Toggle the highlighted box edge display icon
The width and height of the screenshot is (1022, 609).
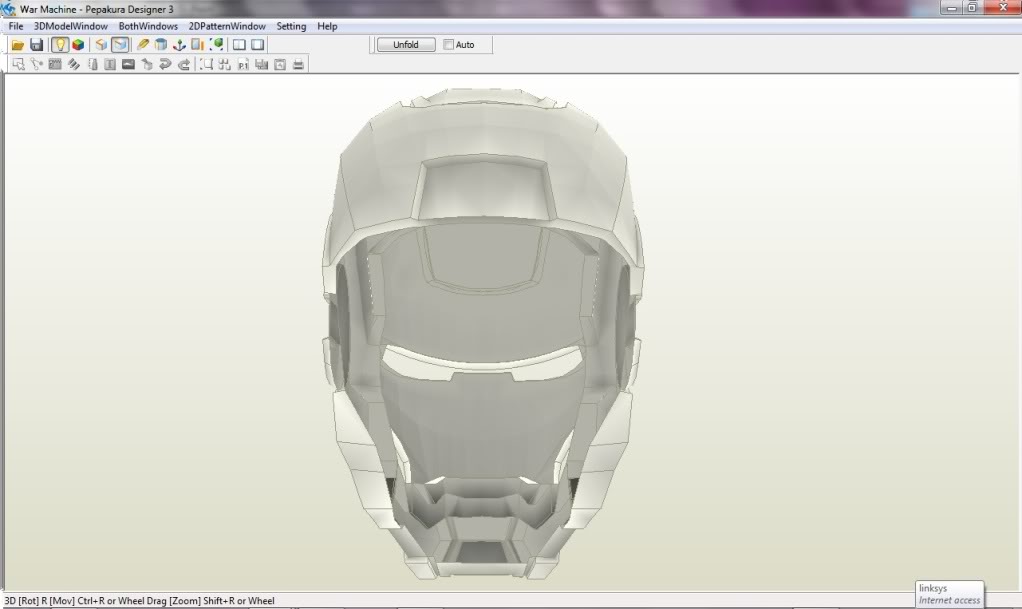tap(119, 45)
